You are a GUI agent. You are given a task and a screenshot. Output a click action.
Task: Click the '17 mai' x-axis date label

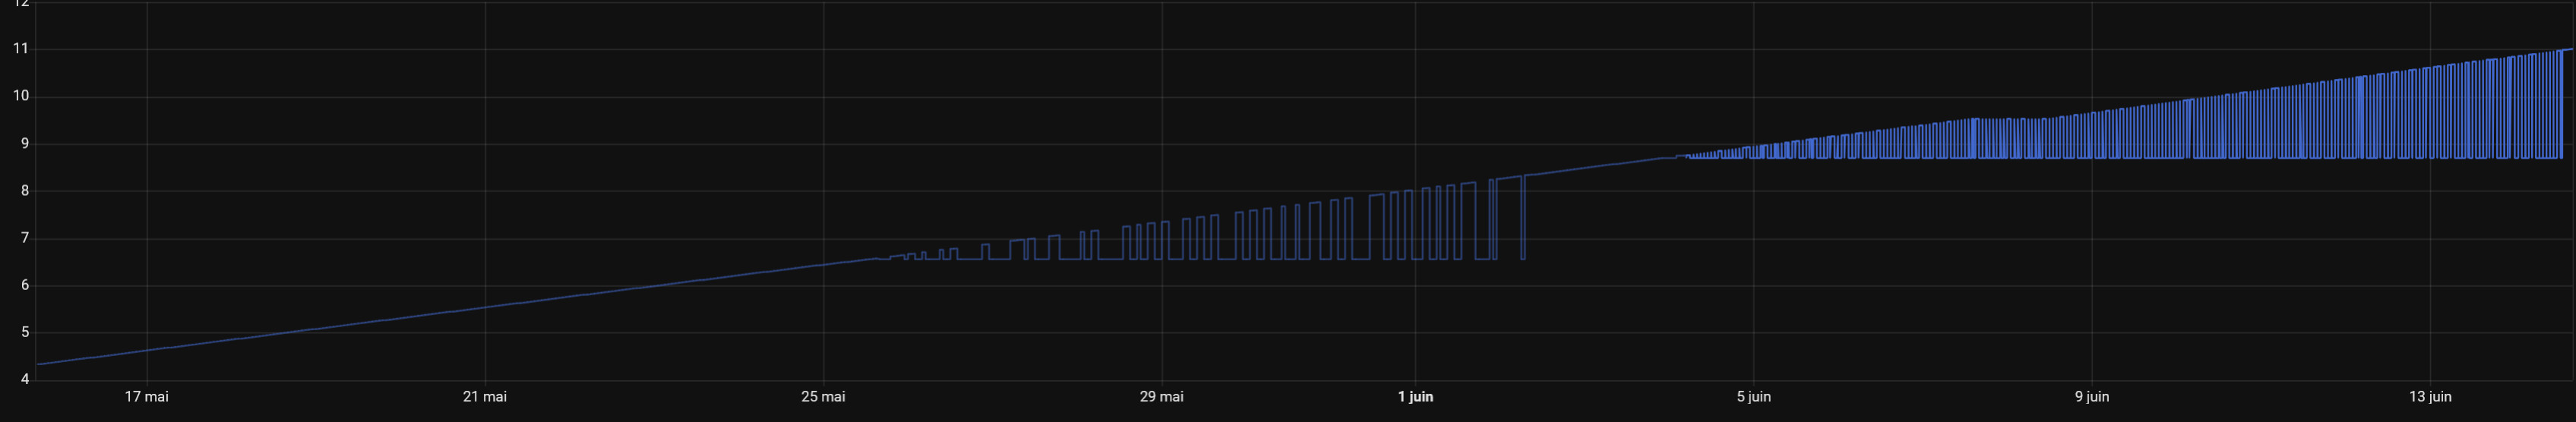coord(146,397)
